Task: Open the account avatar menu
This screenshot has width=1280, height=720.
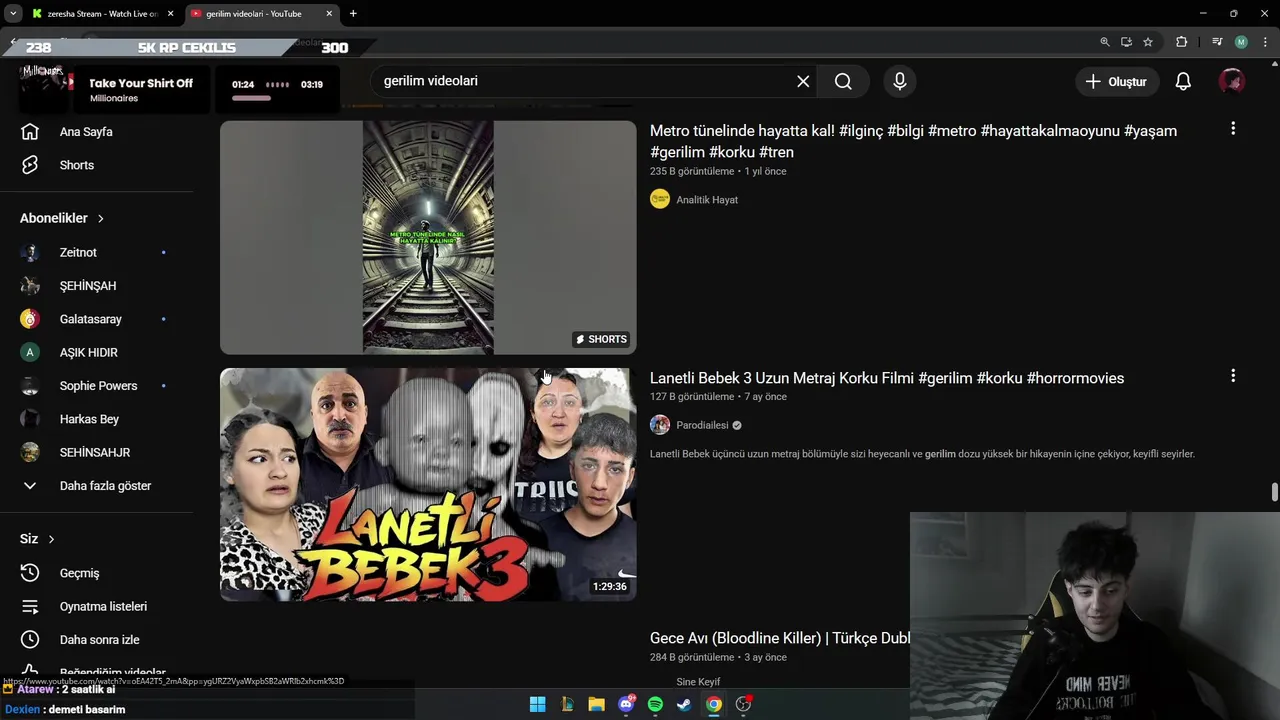Action: (1232, 81)
